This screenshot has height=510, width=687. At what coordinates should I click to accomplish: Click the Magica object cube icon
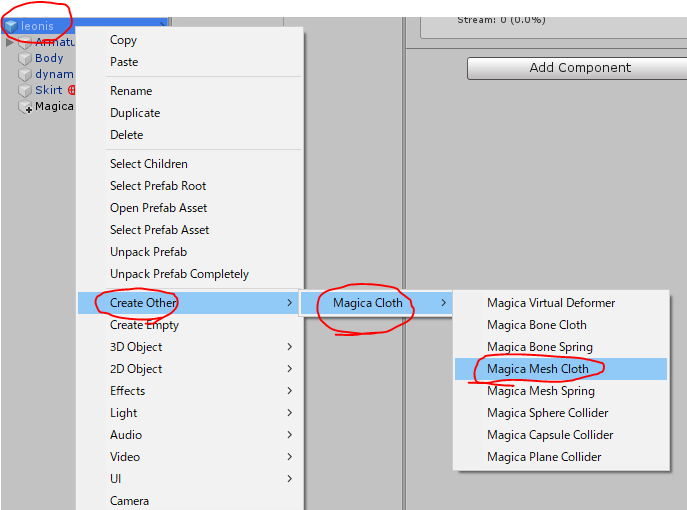25,106
